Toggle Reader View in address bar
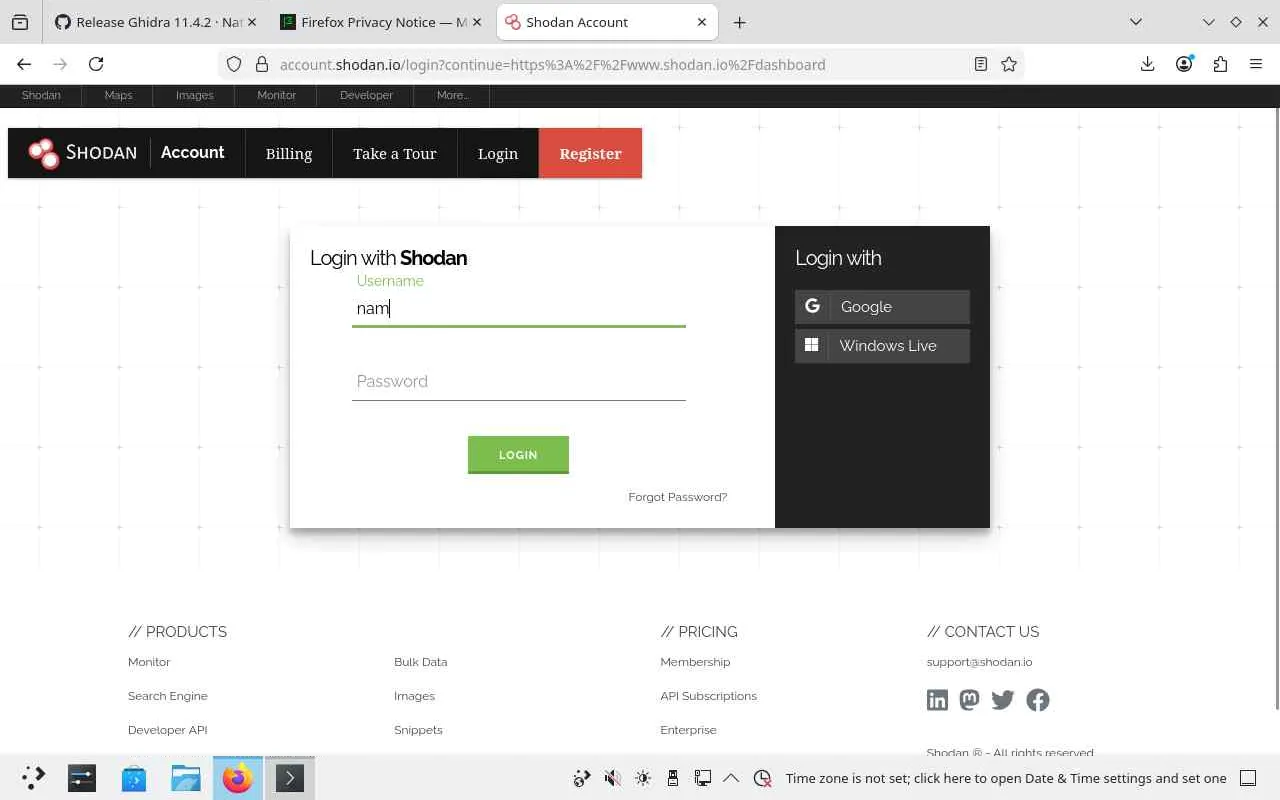This screenshot has height=800, width=1280. pyautogui.click(x=981, y=64)
